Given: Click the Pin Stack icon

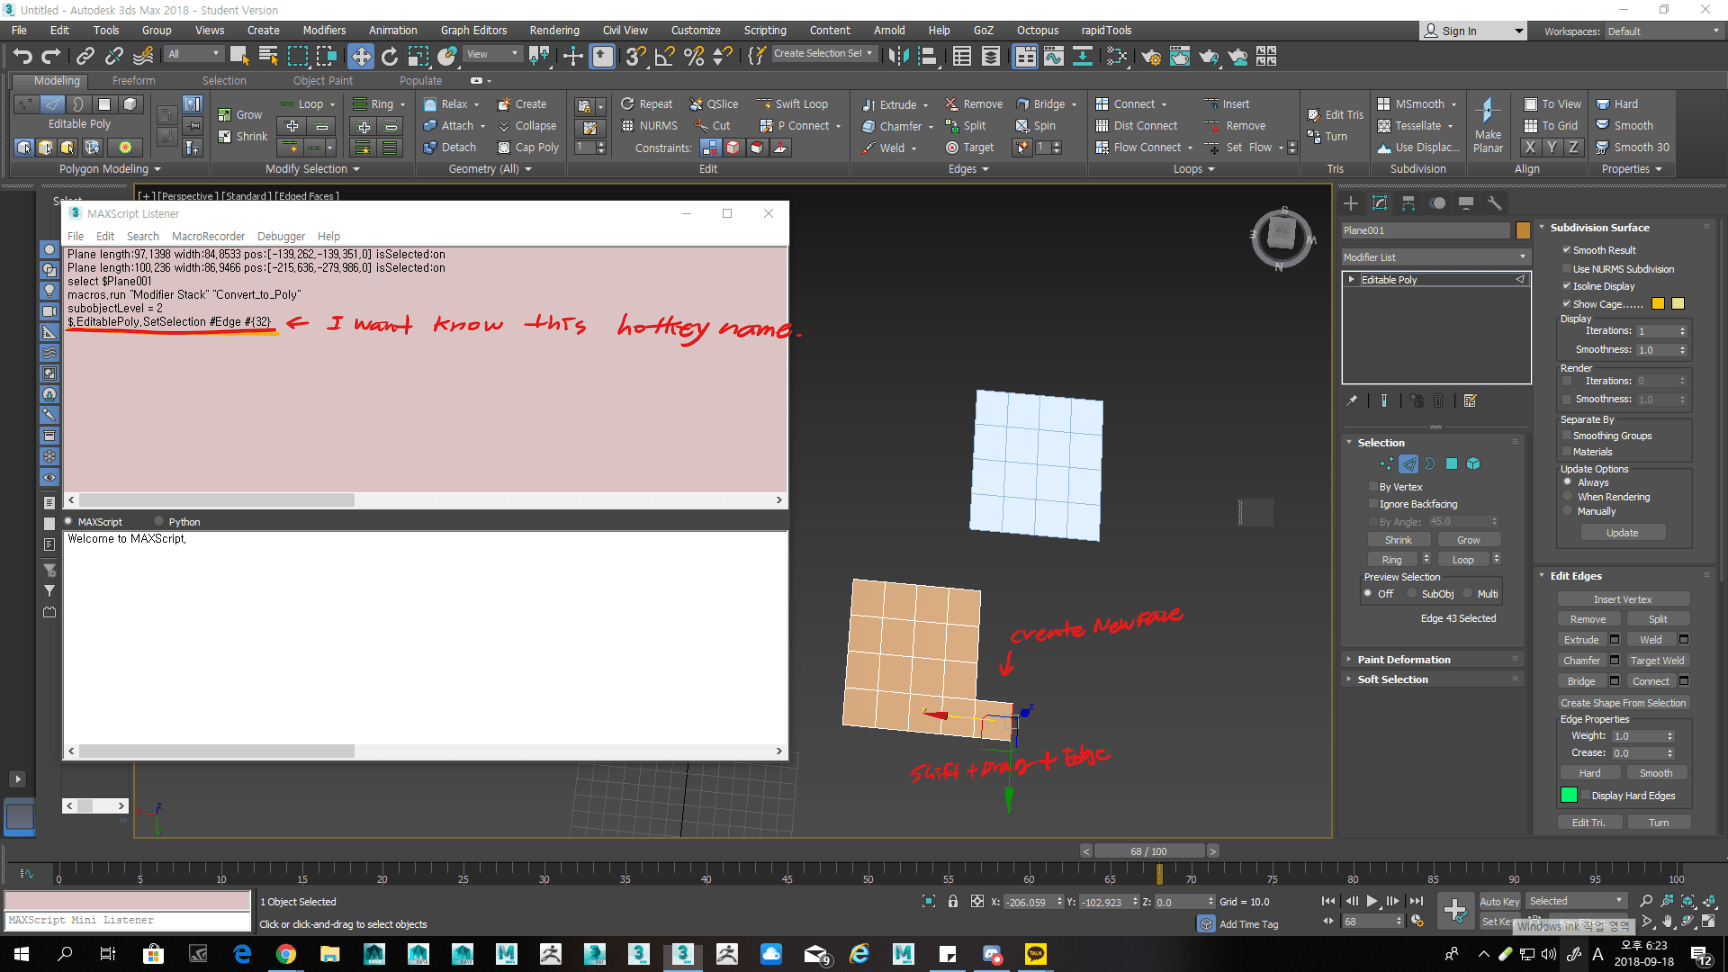Looking at the screenshot, I should pos(1352,401).
